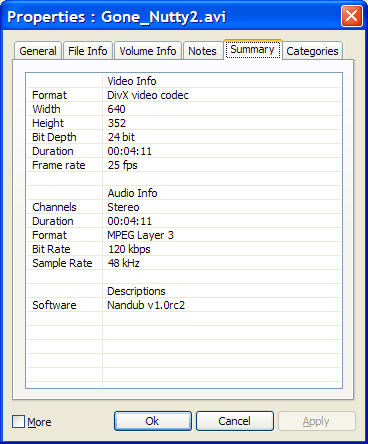The height and width of the screenshot is (444, 368).
Task: Go to the Categories tab
Action: click(312, 51)
